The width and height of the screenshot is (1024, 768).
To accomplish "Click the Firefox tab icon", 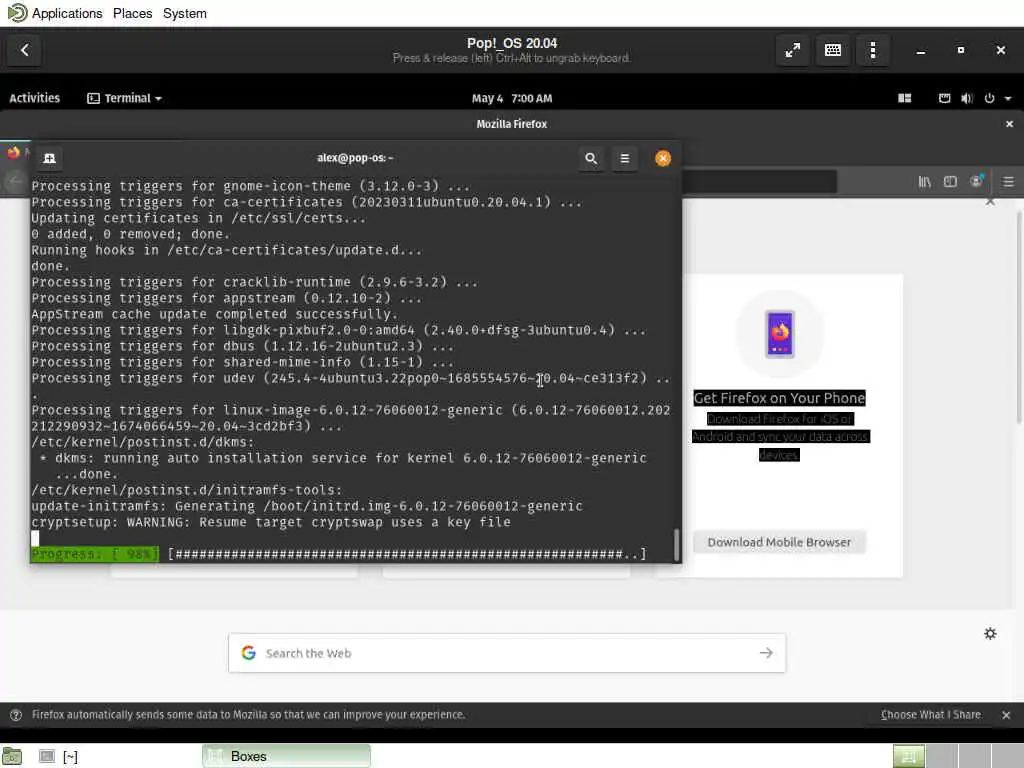I will (x=13, y=153).
